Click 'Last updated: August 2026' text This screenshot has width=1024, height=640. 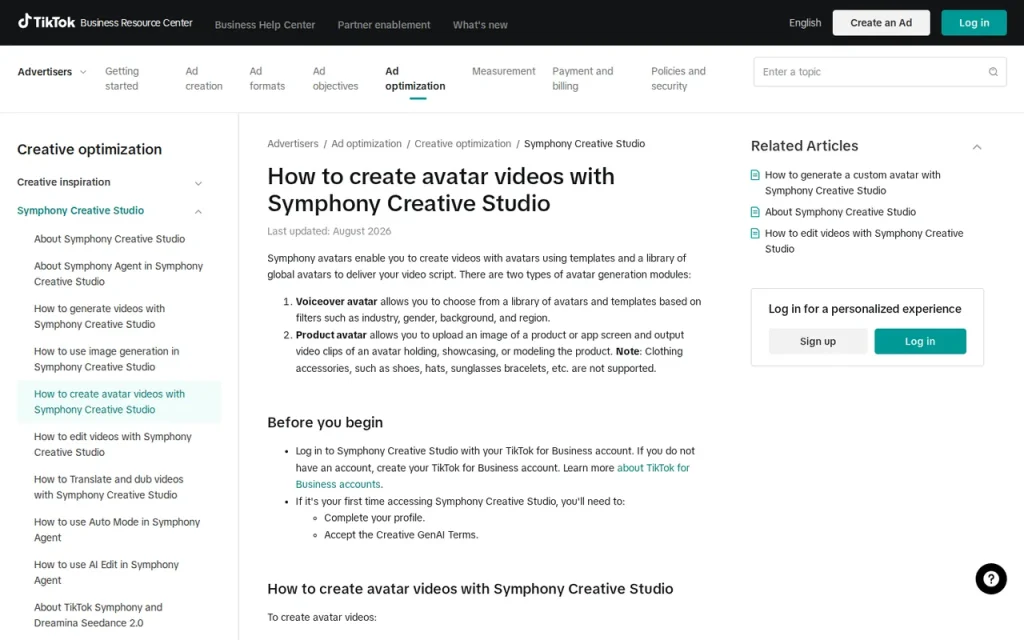pyautogui.click(x=328, y=231)
